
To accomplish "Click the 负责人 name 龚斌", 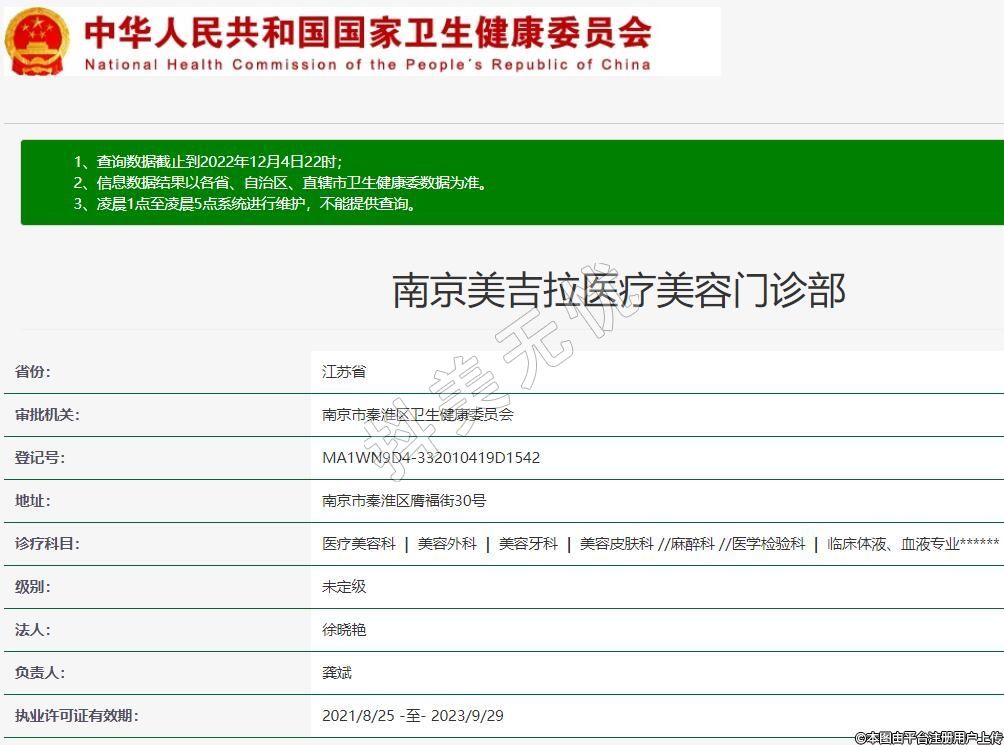I will [337, 673].
